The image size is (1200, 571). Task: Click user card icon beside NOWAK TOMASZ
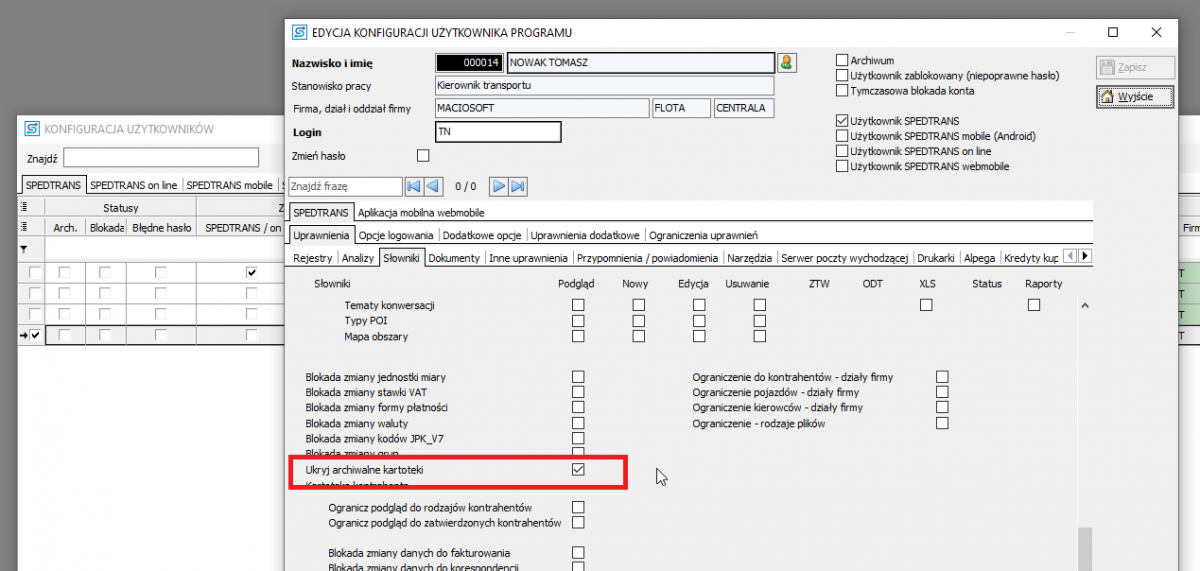pyautogui.click(x=787, y=63)
